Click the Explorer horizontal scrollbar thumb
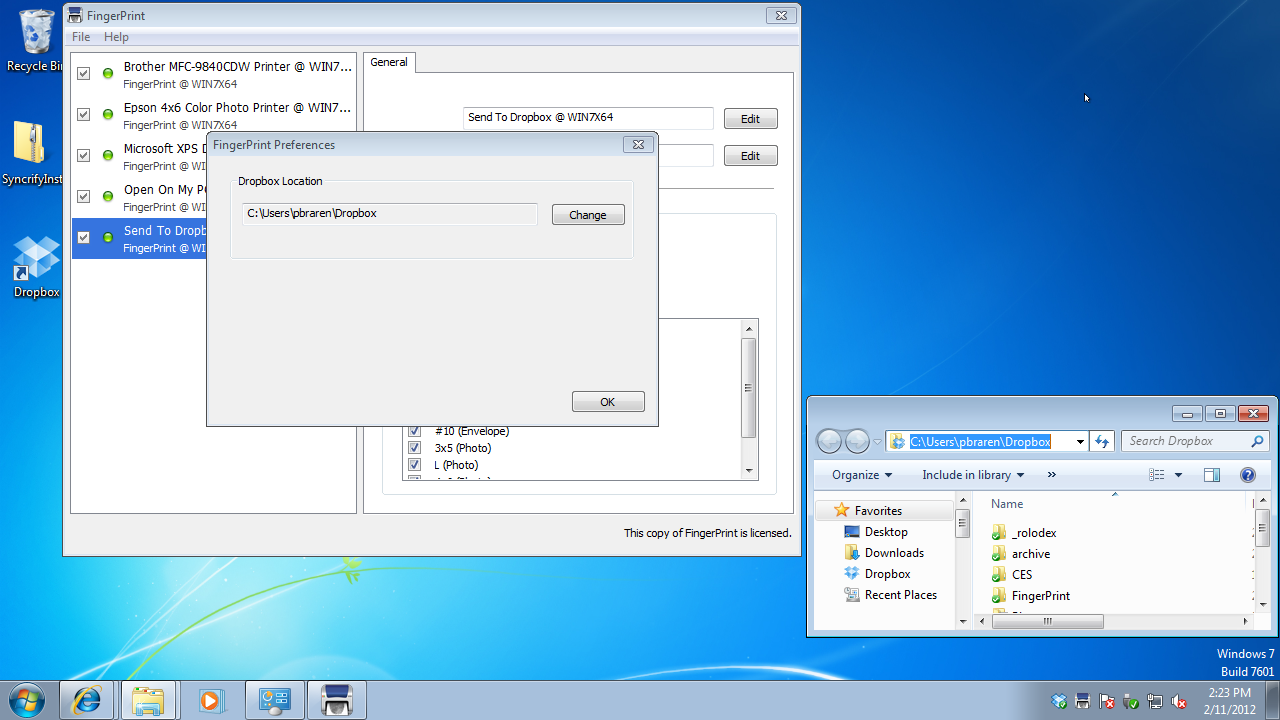 point(1047,621)
